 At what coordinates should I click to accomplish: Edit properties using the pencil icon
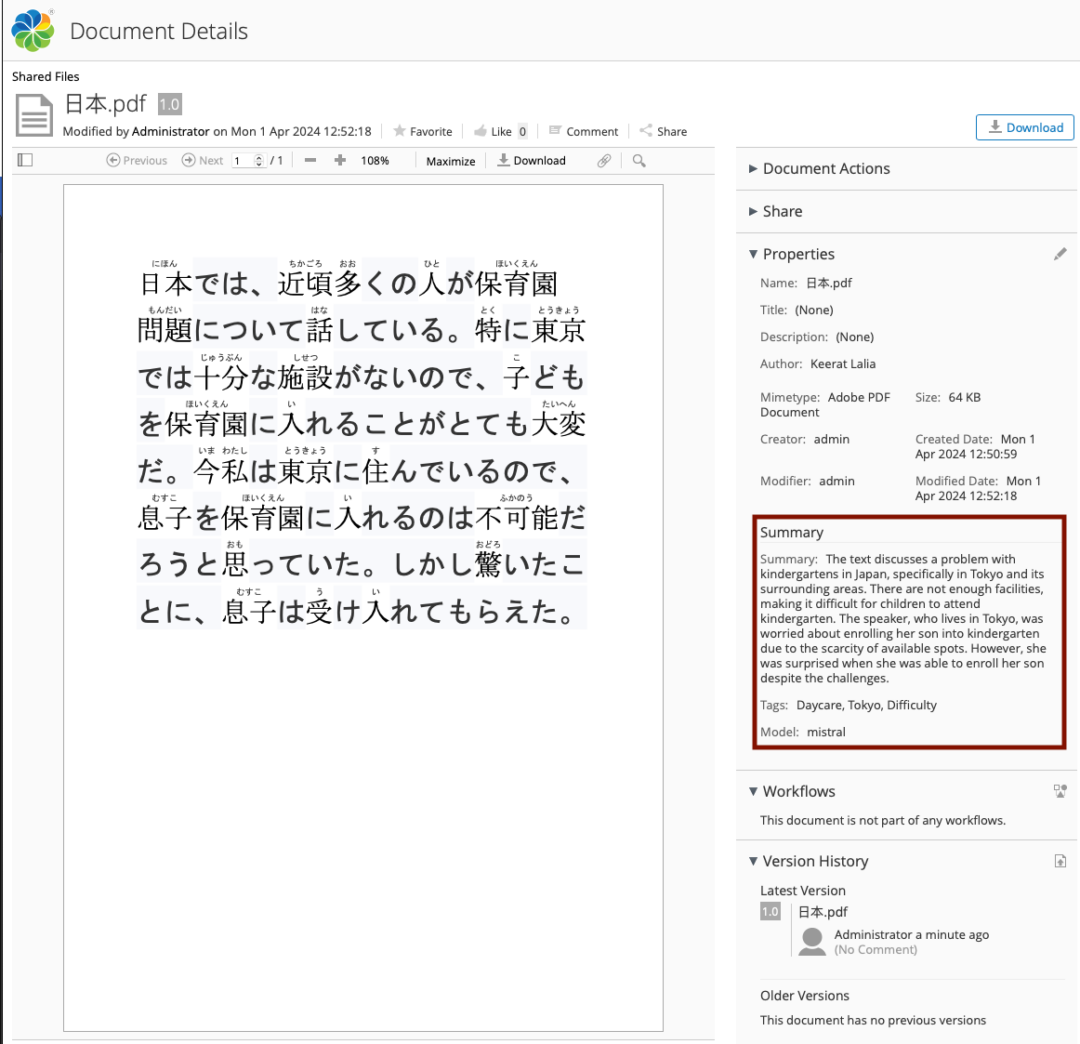tap(1060, 254)
